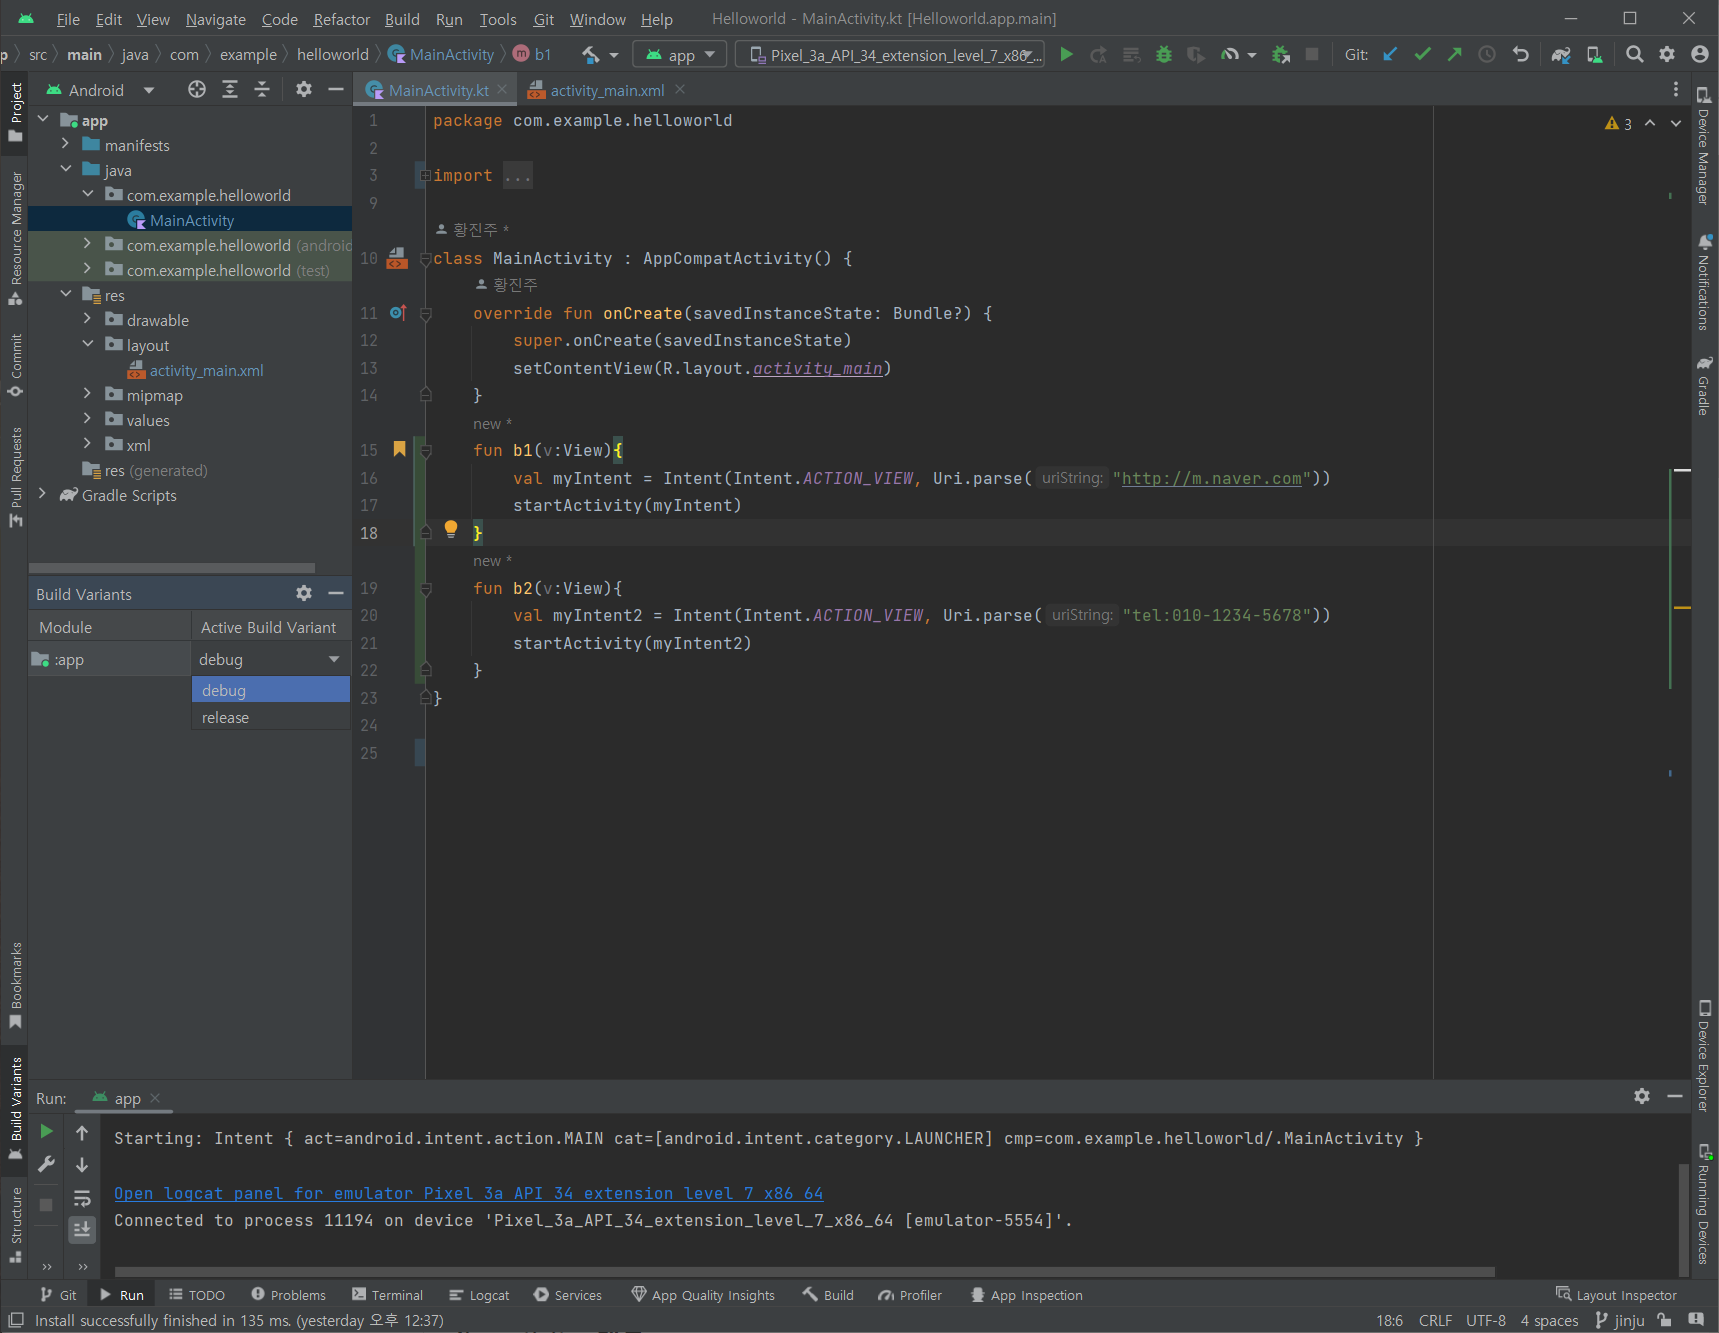1719x1333 pixels.
Task: Update project using the Git blue arrow
Action: pos(1390,55)
